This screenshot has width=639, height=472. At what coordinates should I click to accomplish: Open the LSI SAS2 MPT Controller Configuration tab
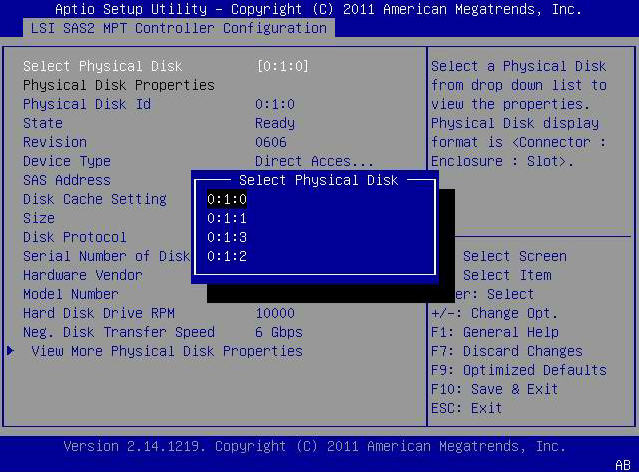point(179,28)
